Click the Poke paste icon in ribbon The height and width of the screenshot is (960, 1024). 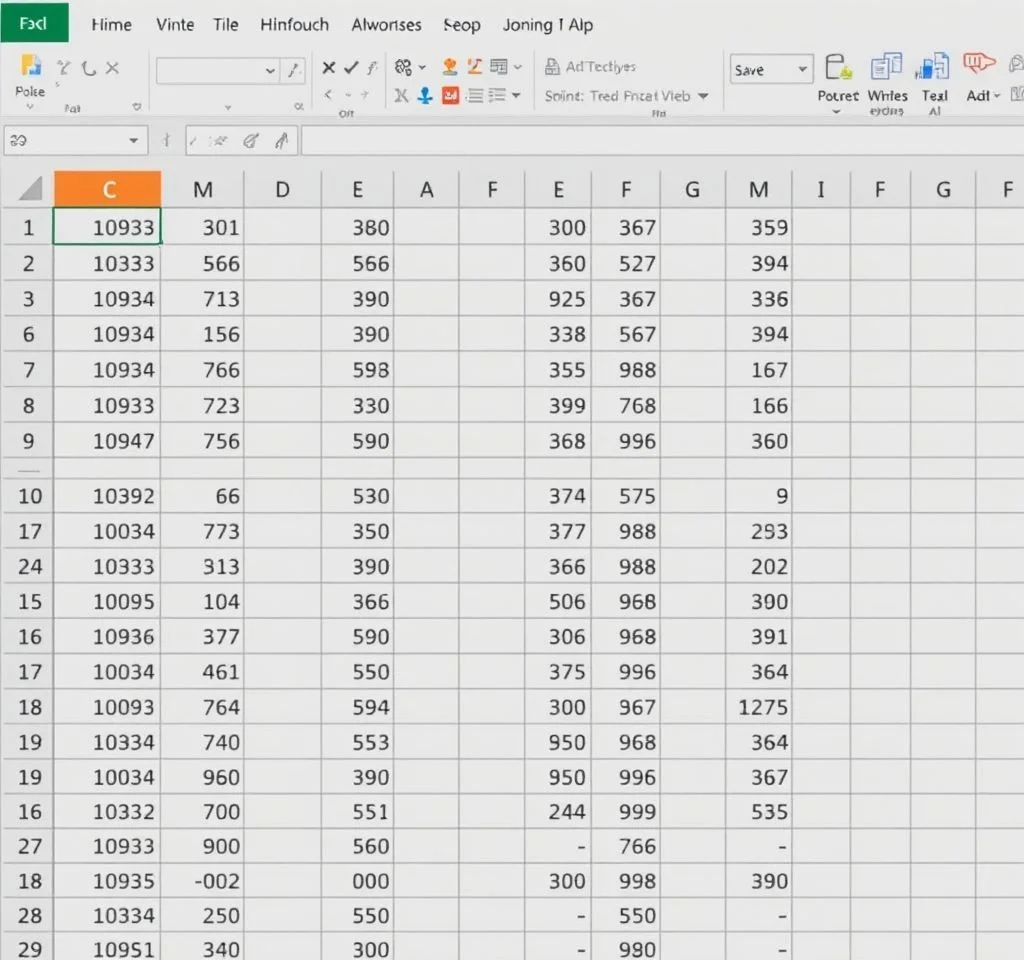point(31,69)
